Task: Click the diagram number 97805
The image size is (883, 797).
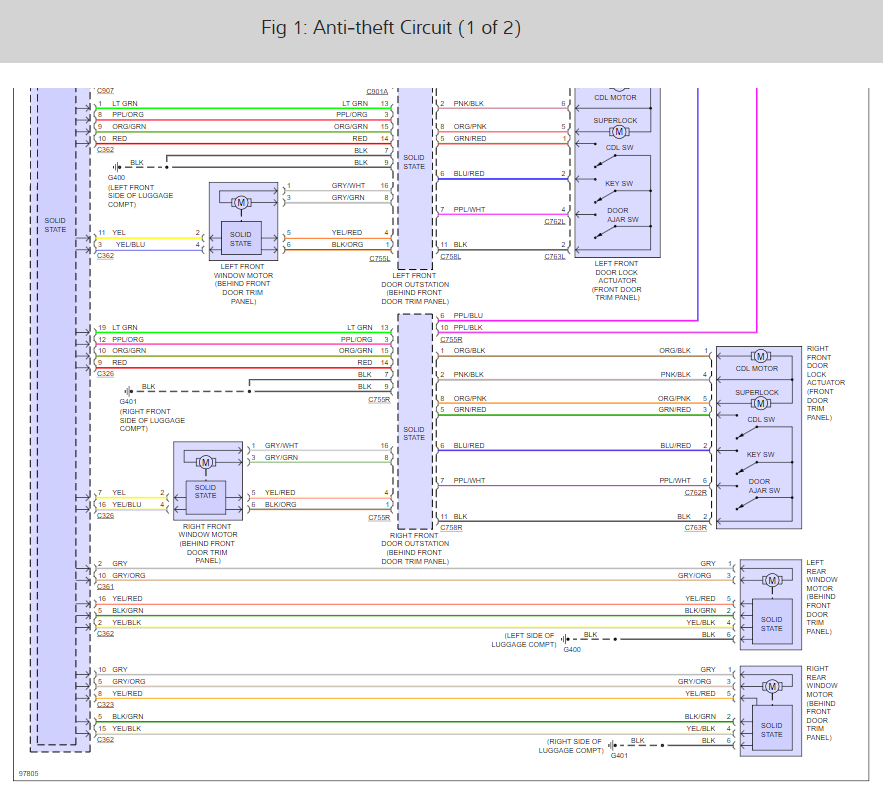Action: click(29, 773)
